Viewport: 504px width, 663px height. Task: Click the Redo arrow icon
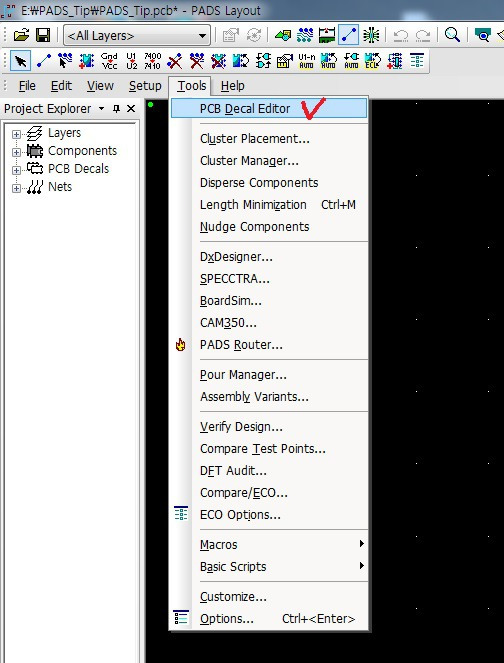423,36
